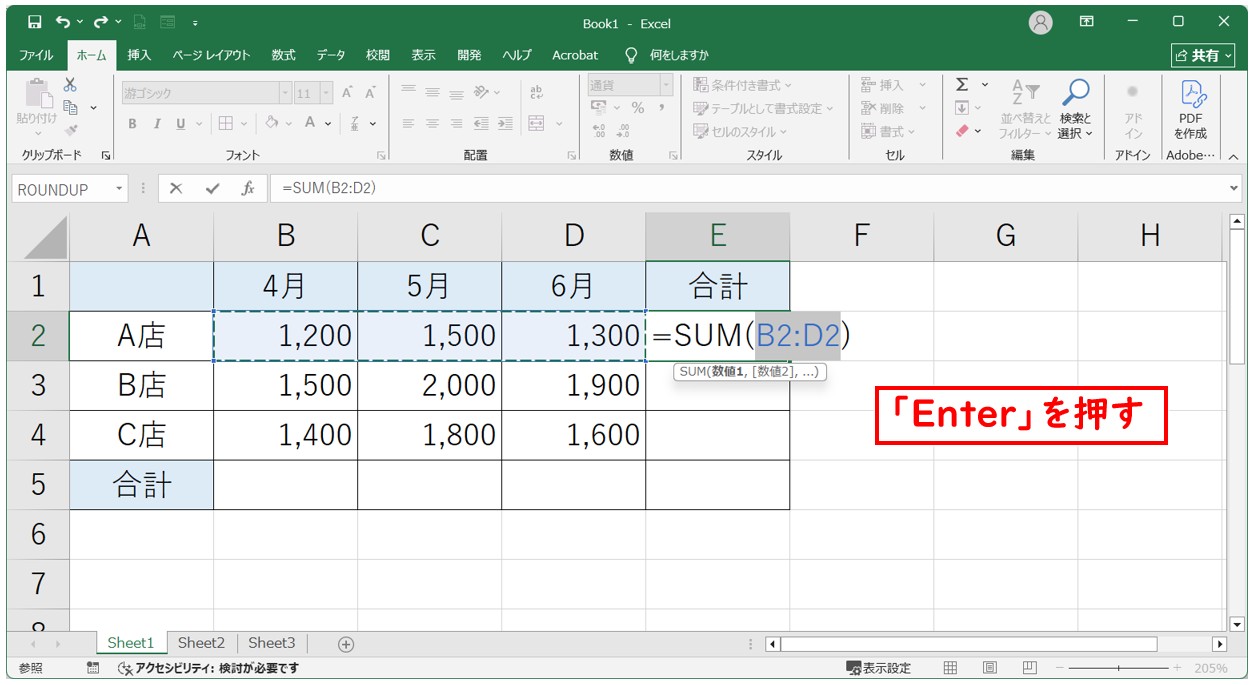Toggle Bold formatting

tap(132, 124)
